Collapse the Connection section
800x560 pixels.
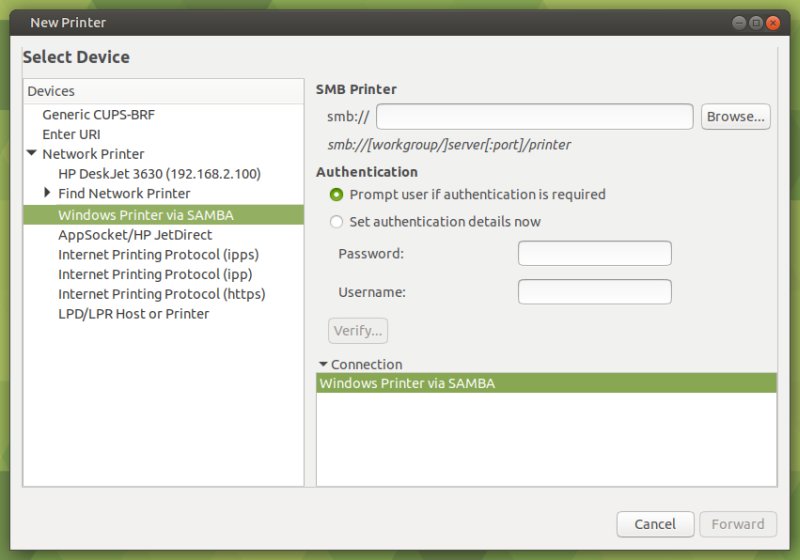(323, 365)
